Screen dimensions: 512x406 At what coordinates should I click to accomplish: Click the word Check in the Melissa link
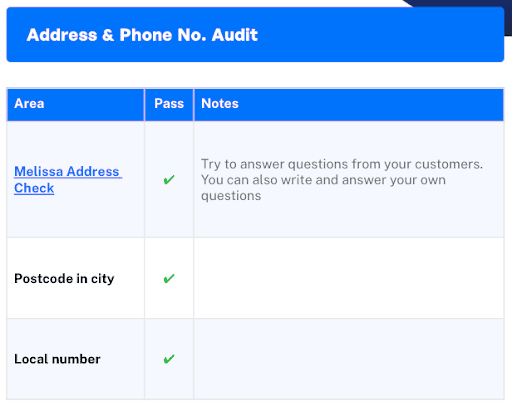coord(34,188)
